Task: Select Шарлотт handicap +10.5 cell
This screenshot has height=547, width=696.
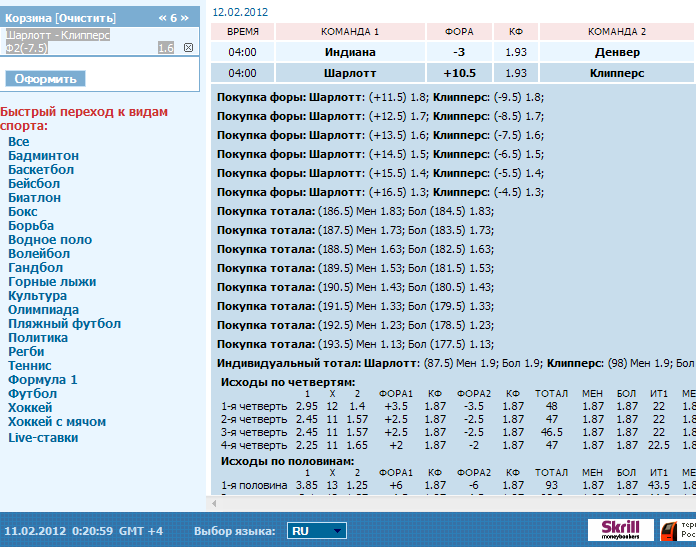Action: tap(459, 73)
